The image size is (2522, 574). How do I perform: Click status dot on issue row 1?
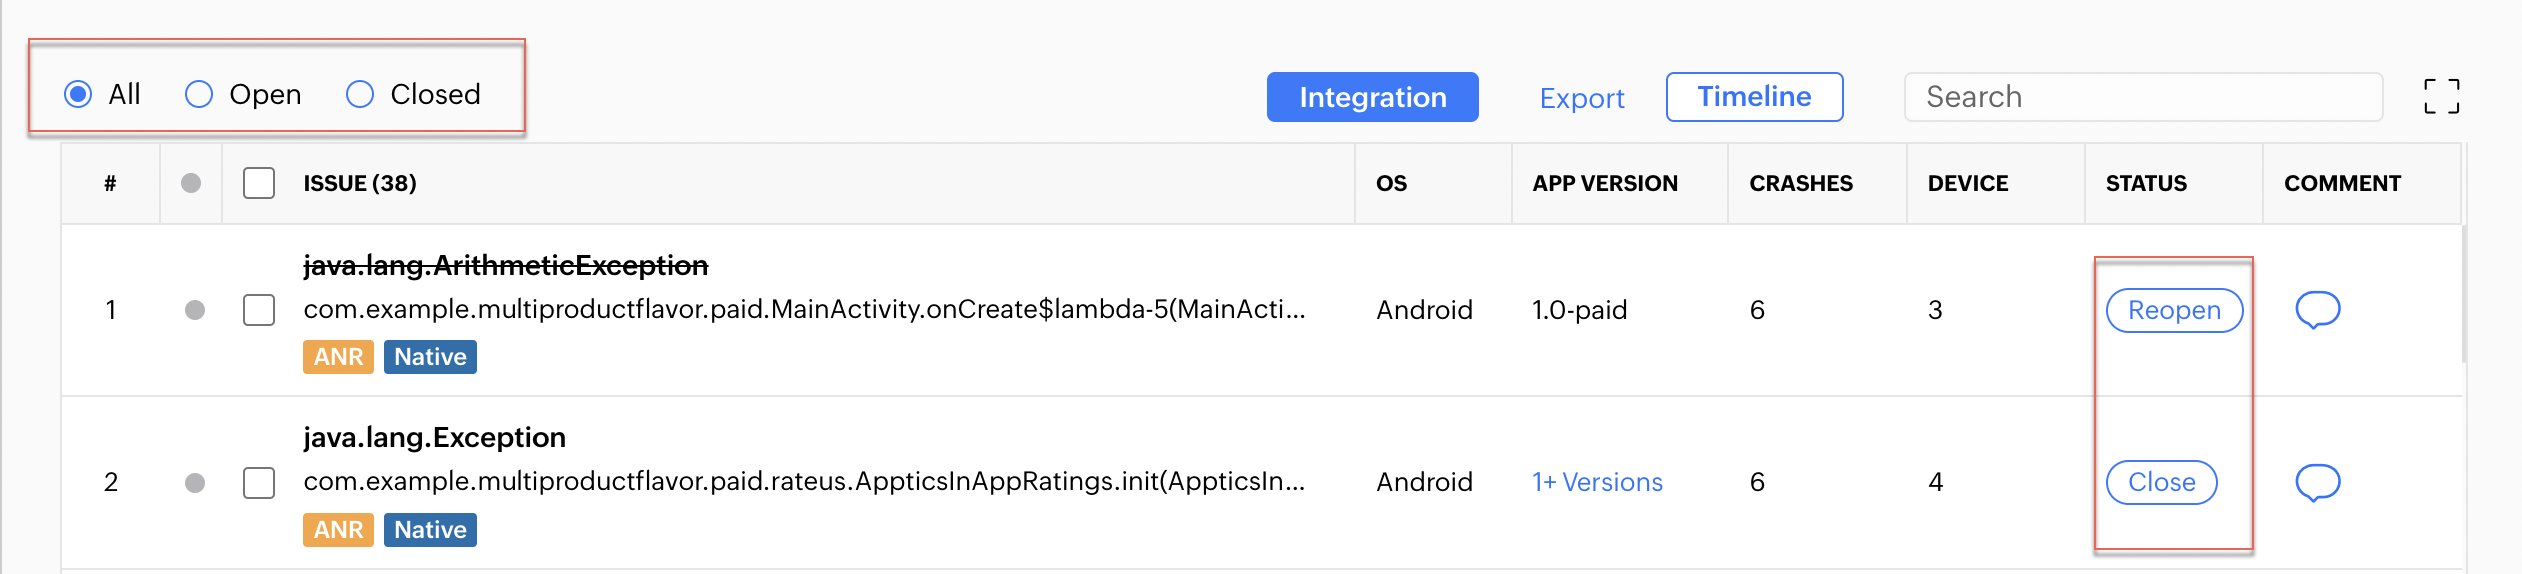pyautogui.click(x=195, y=310)
